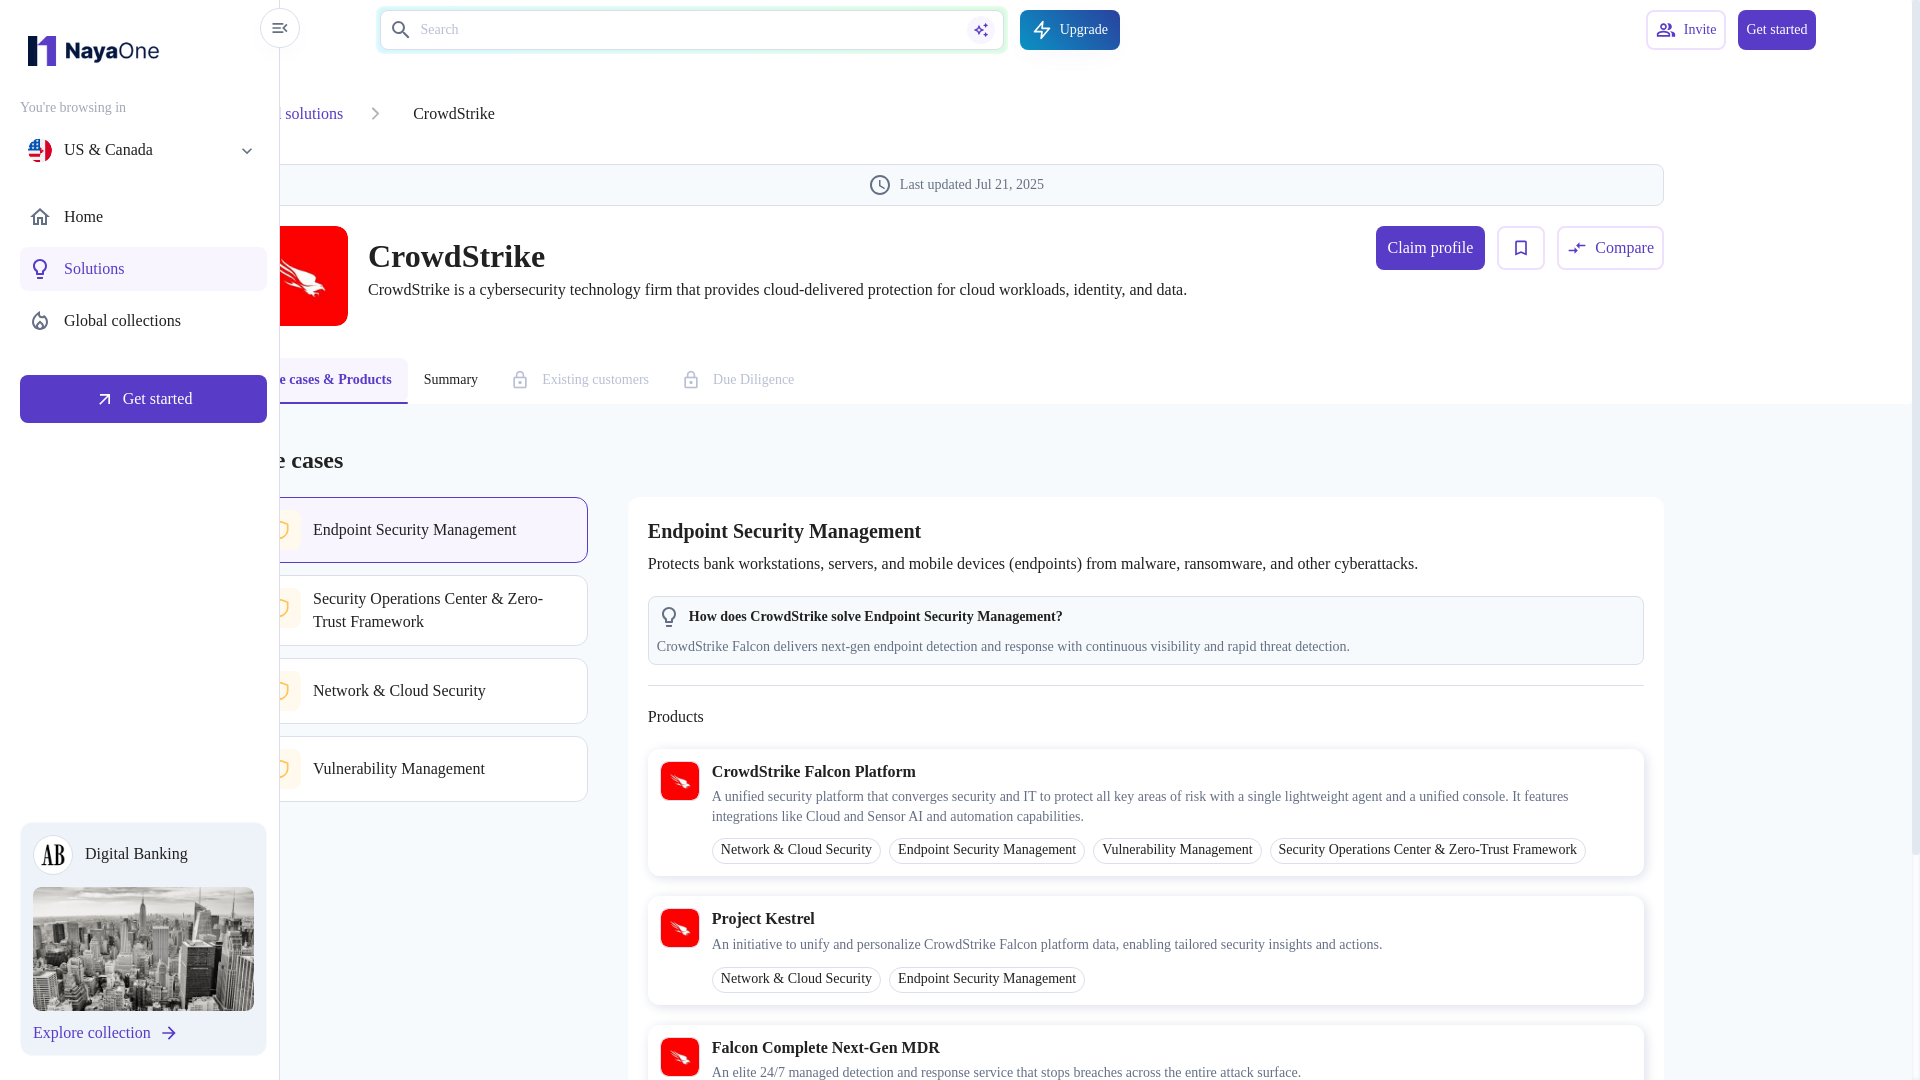Click the Home house icon
This screenshot has height=1080, width=1920.
tap(40, 217)
